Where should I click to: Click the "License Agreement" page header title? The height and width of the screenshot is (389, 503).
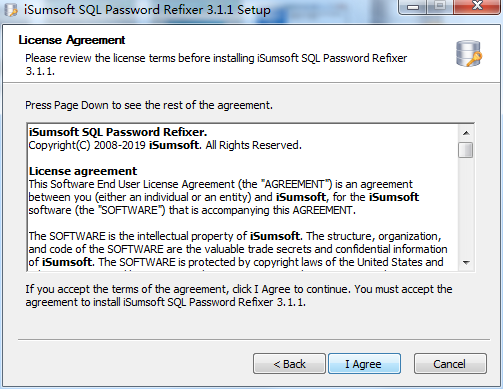point(72,40)
